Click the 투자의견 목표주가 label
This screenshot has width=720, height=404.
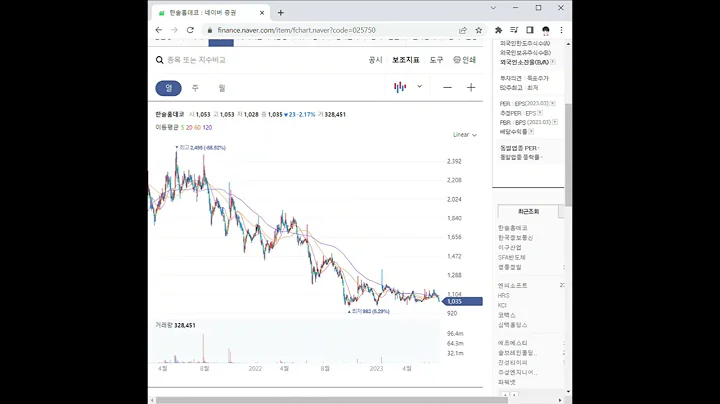tap(524, 79)
